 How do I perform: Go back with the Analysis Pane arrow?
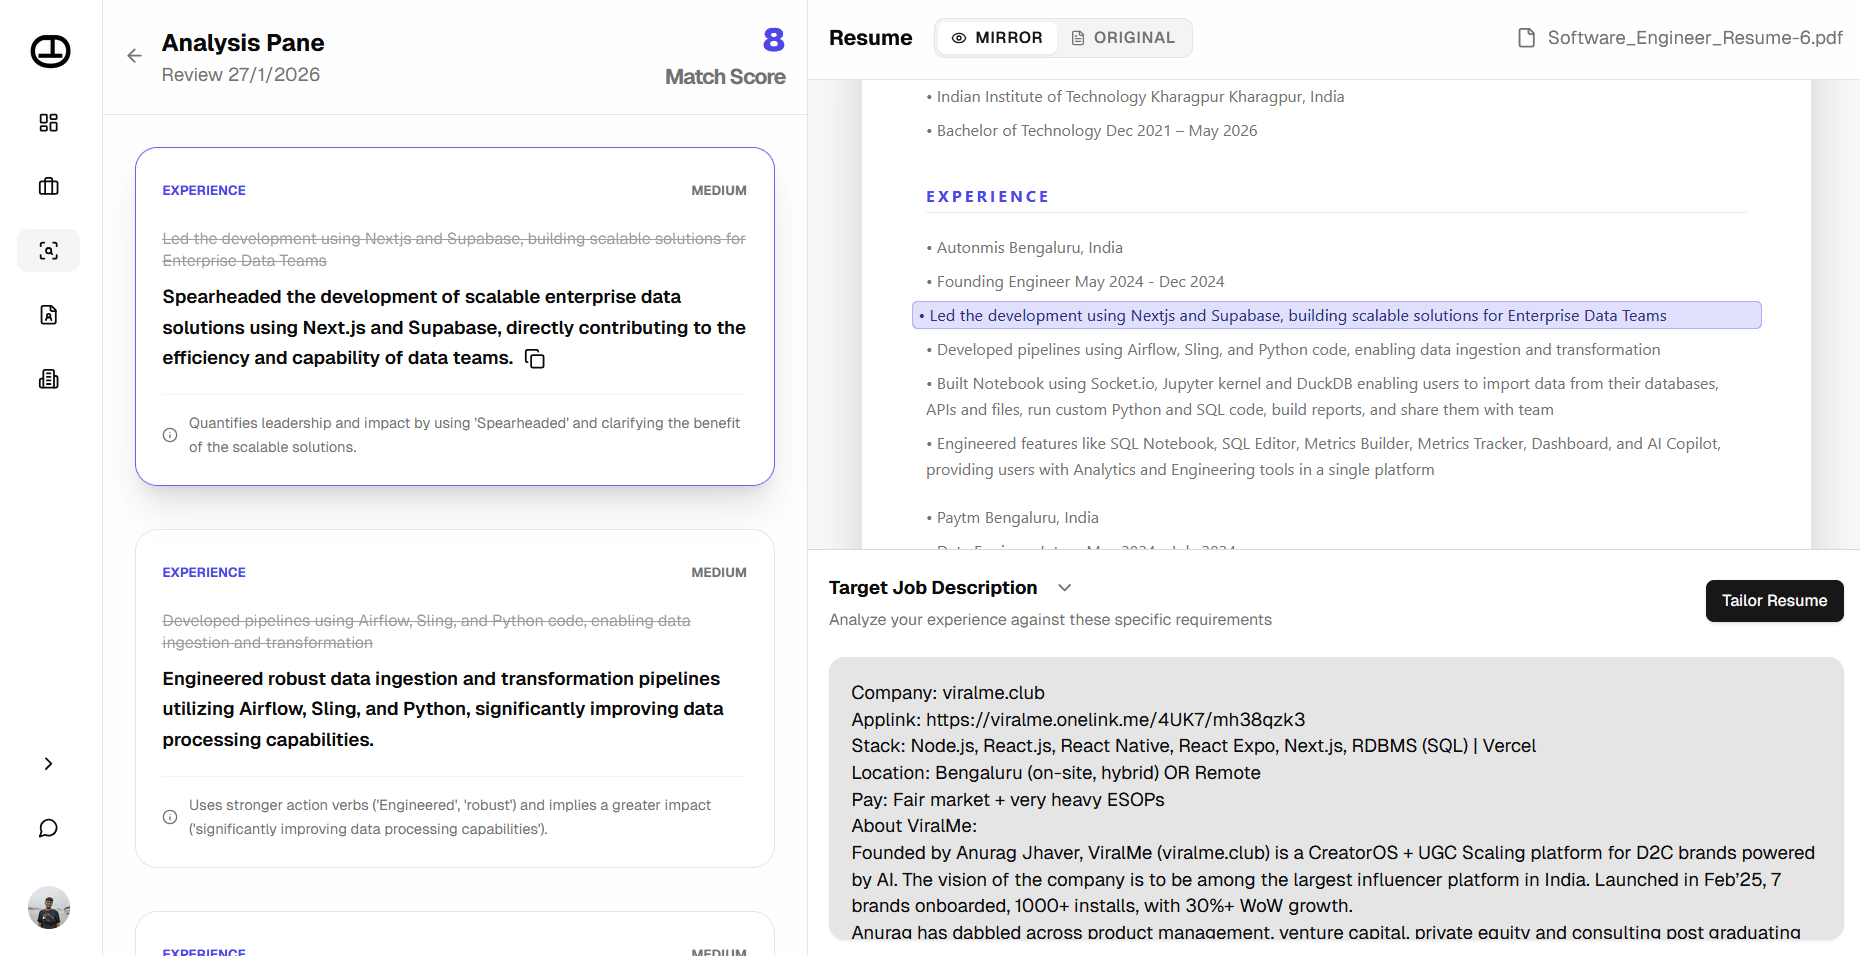tap(135, 56)
